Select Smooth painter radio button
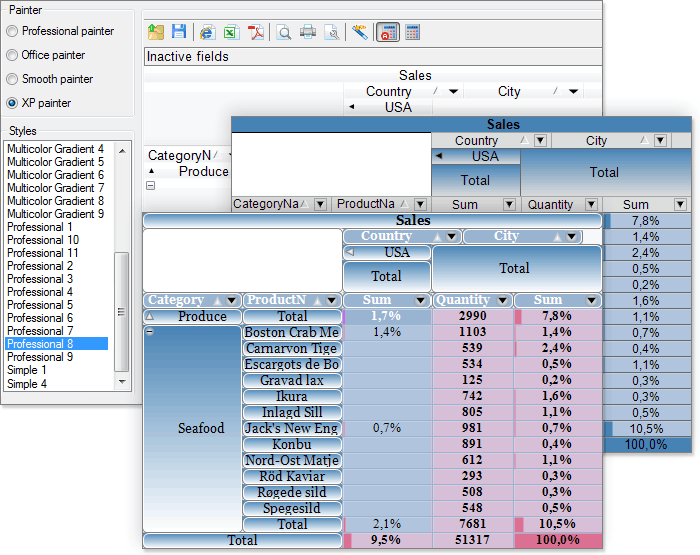 point(12,79)
